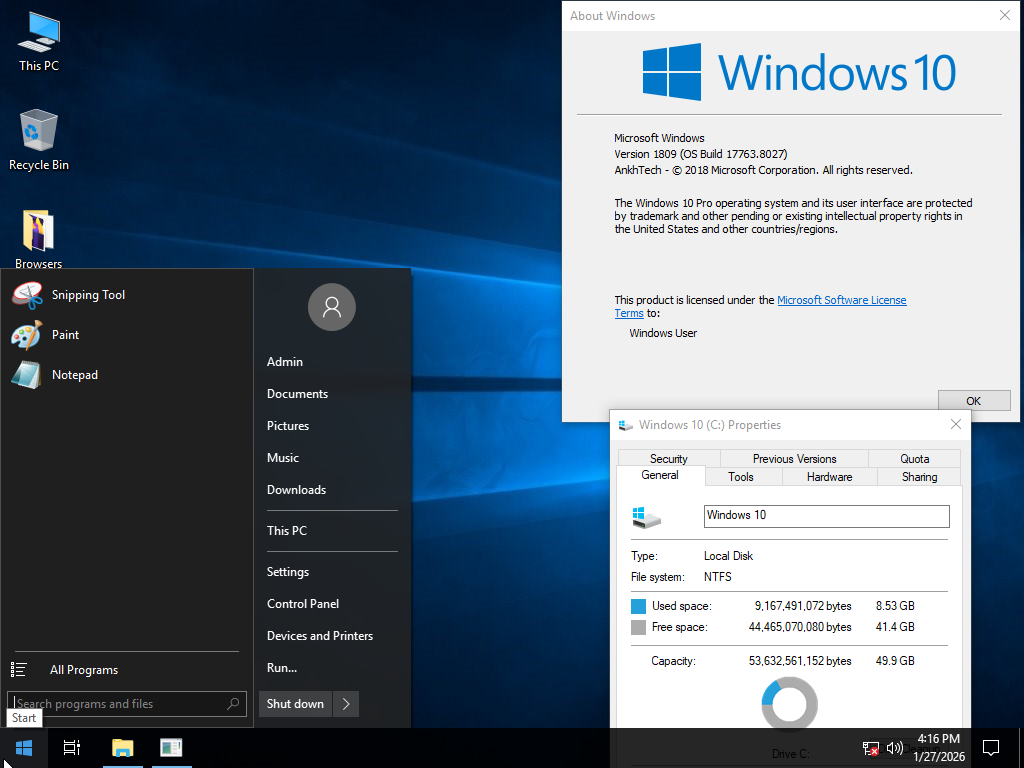This screenshot has height=768, width=1024.
Task: Select the Previous Versions tab
Action: pyautogui.click(x=794, y=458)
